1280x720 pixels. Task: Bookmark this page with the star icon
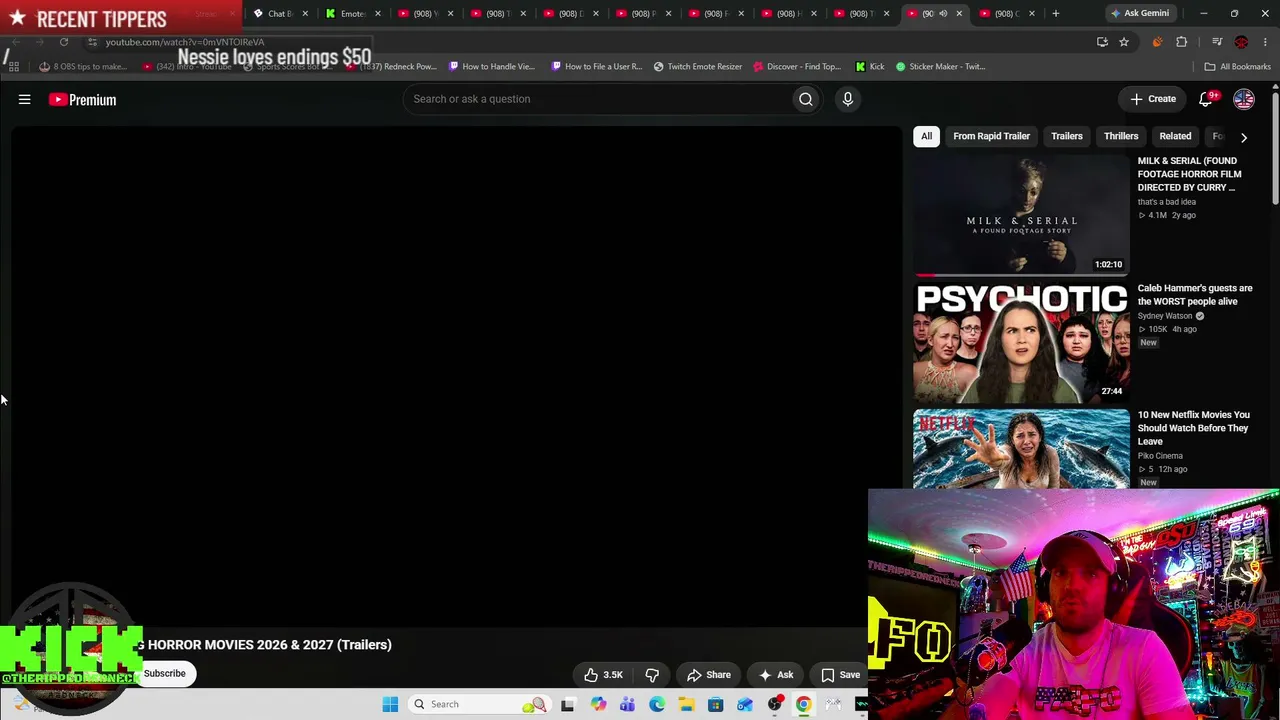1124,42
